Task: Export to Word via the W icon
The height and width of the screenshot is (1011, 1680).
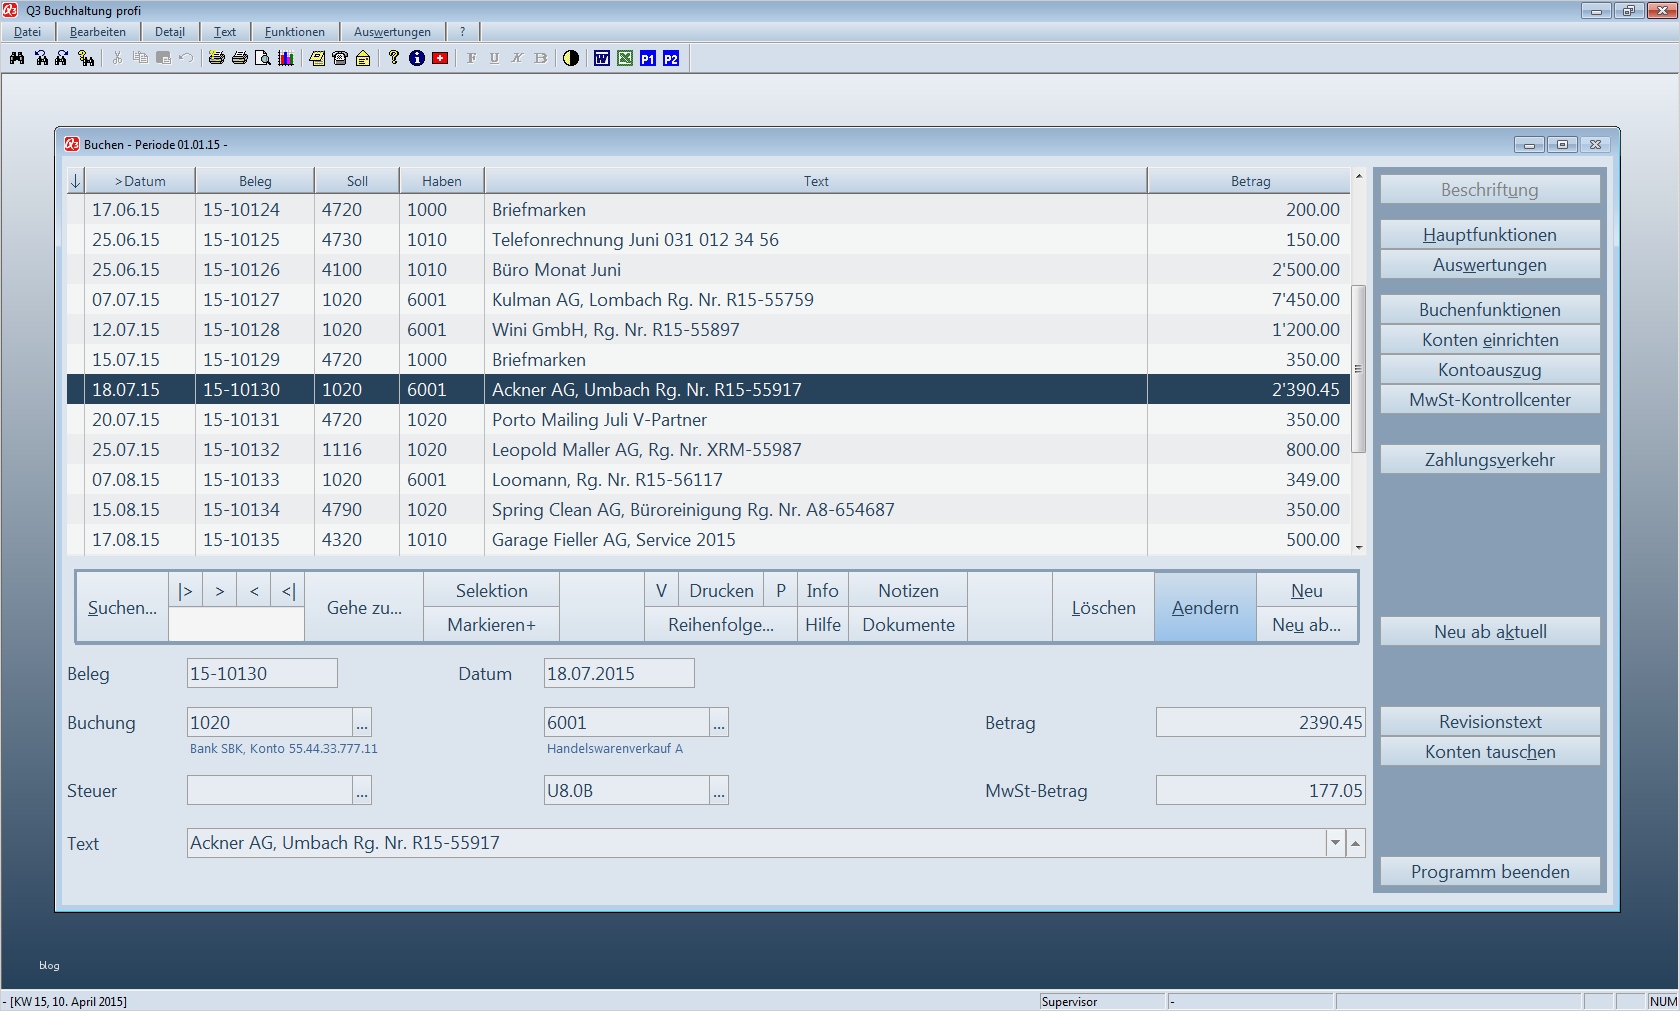Action: [601, 58]
